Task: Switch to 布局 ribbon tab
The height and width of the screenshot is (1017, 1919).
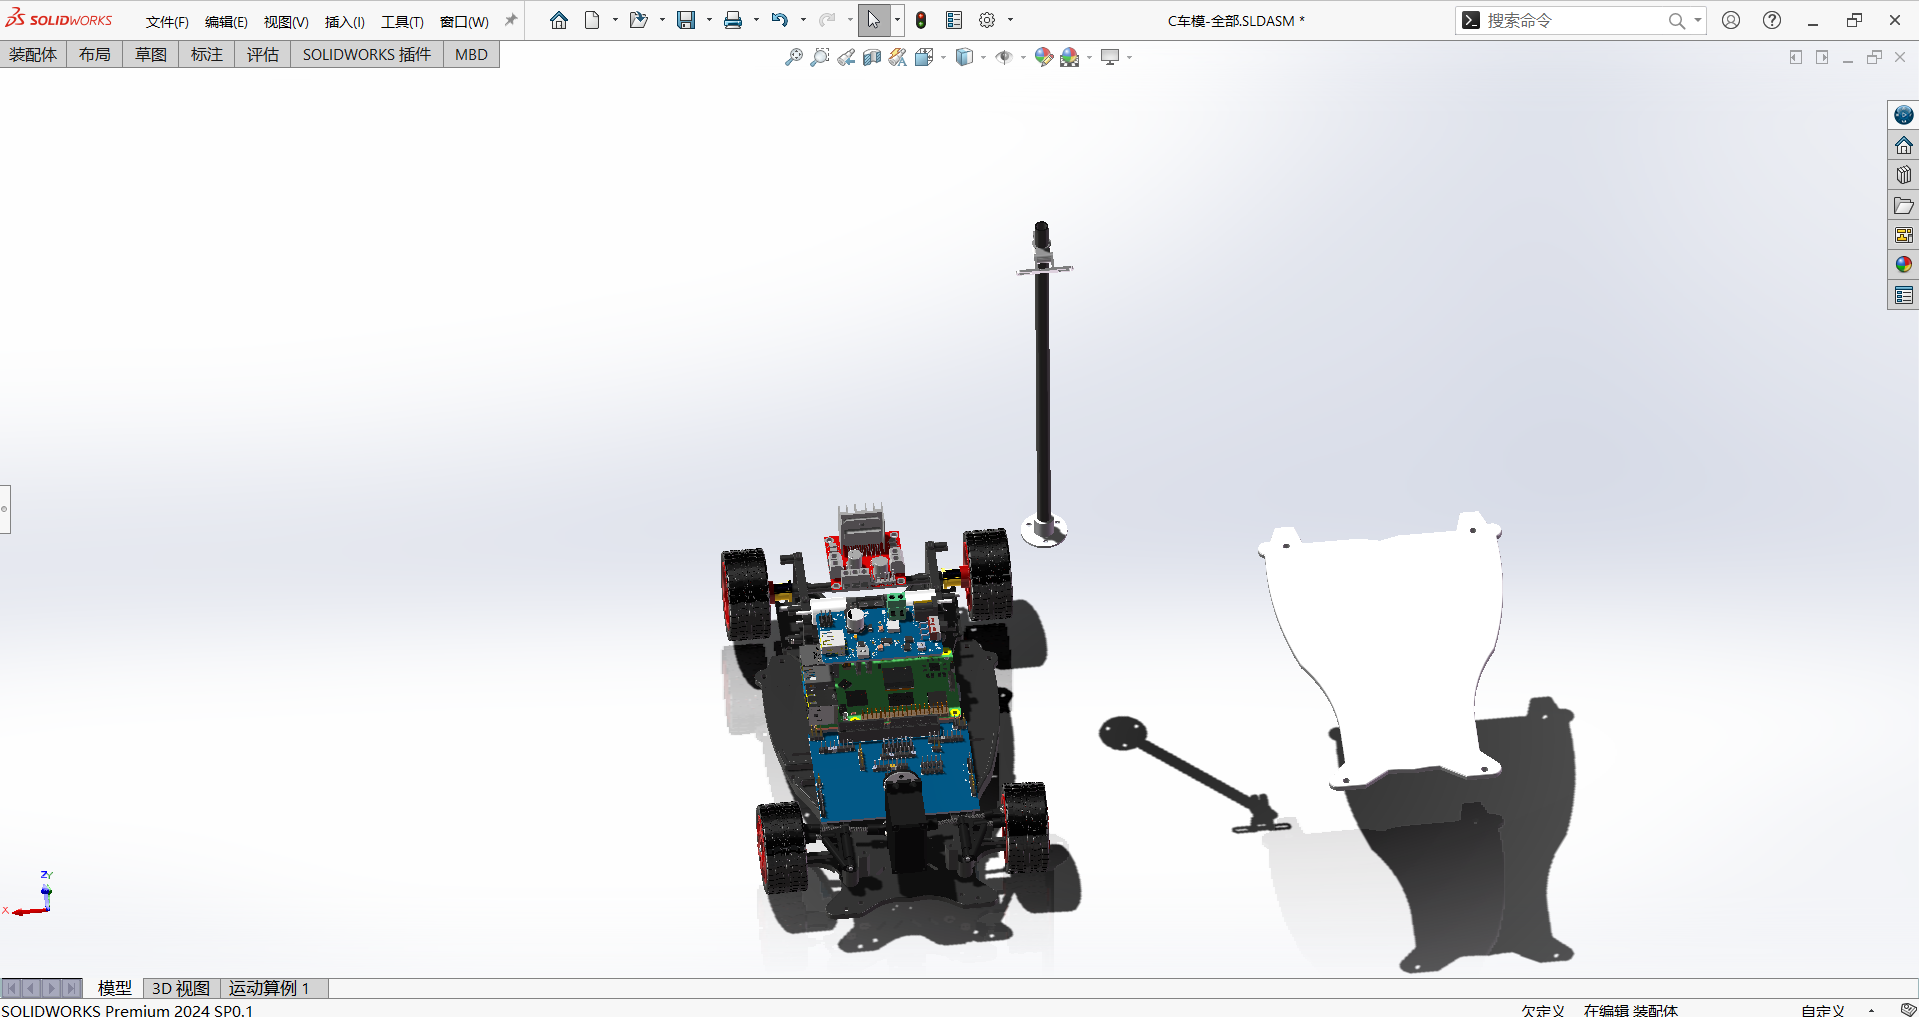Action: click(x=95, y=55)
